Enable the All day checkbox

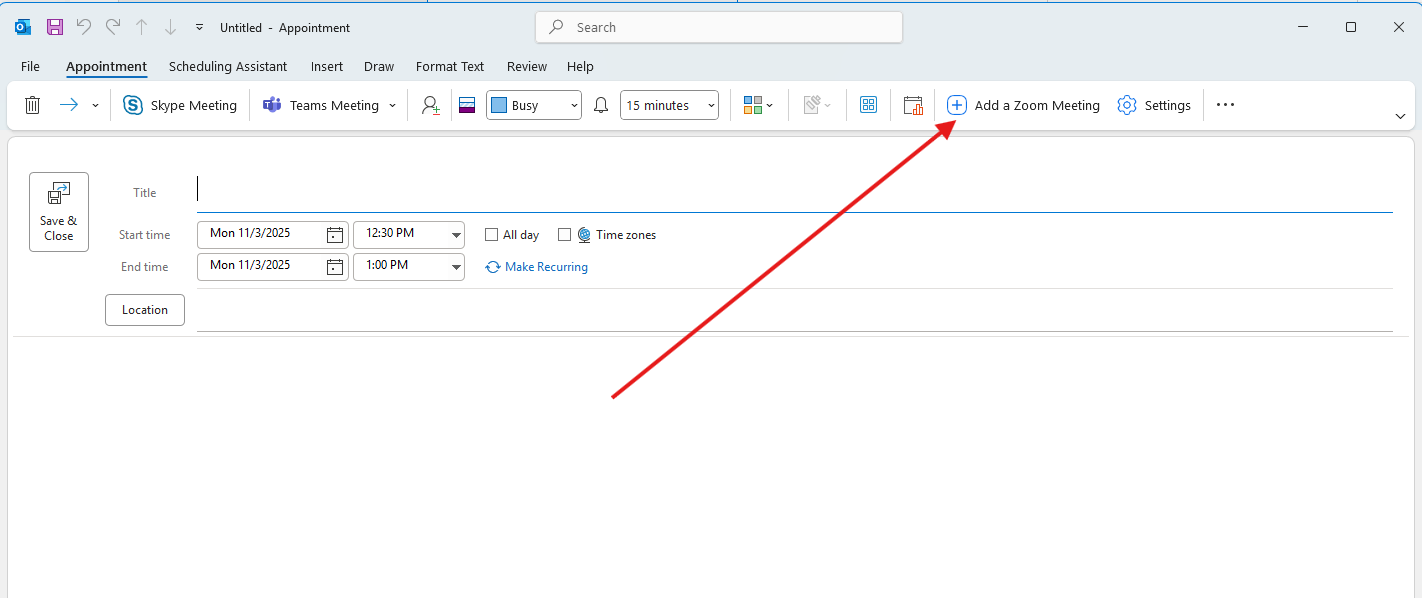point(491,235)
